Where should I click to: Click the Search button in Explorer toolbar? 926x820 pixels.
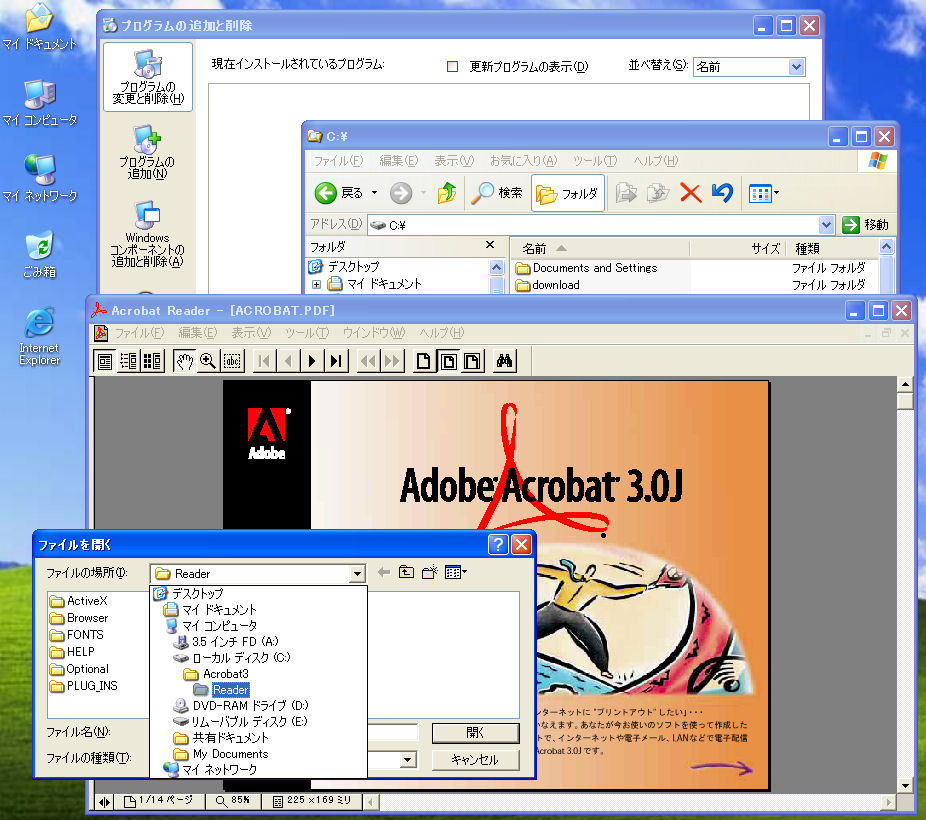click(497, 193)
